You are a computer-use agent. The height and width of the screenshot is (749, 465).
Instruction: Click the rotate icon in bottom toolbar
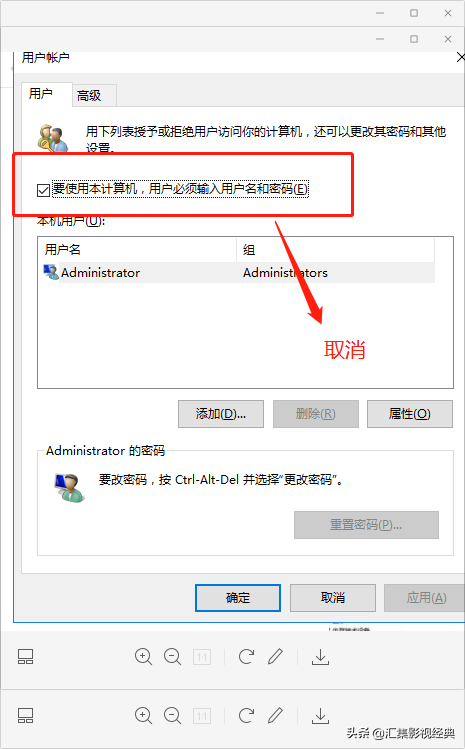(x=246, y=716)
